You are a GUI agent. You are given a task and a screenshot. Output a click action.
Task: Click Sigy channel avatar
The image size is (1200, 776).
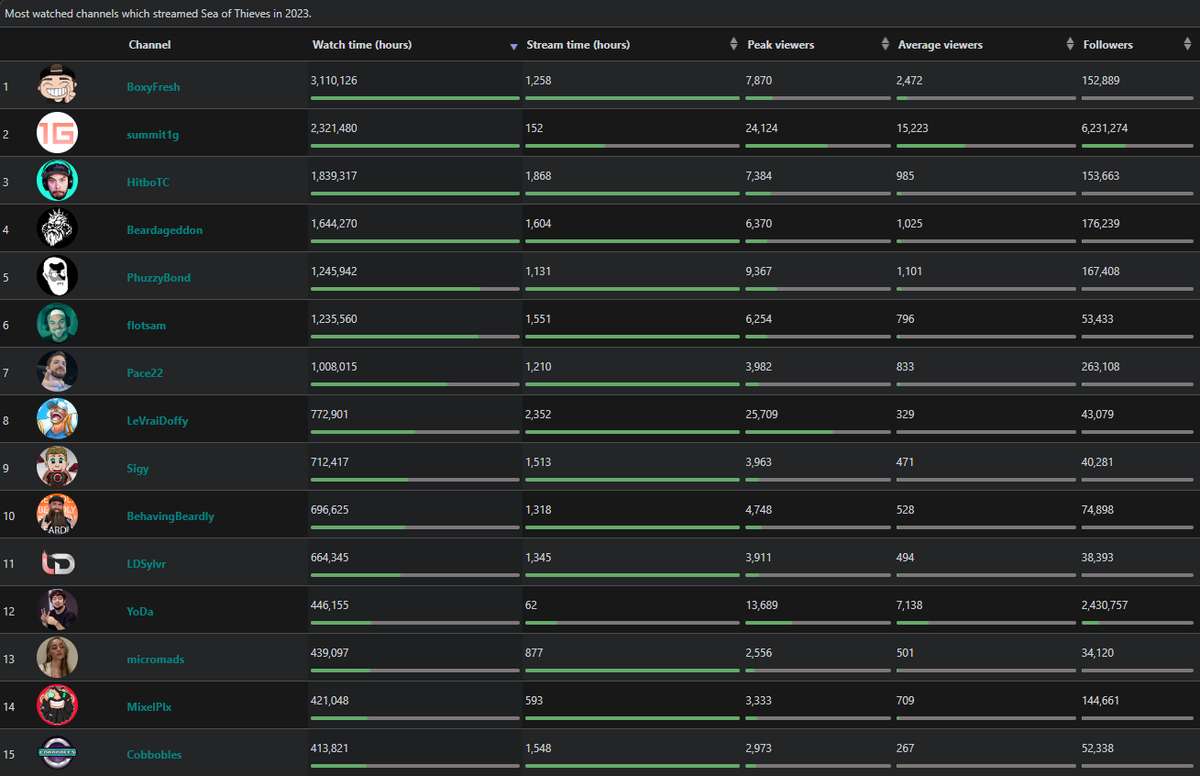(x=57, y=468)
